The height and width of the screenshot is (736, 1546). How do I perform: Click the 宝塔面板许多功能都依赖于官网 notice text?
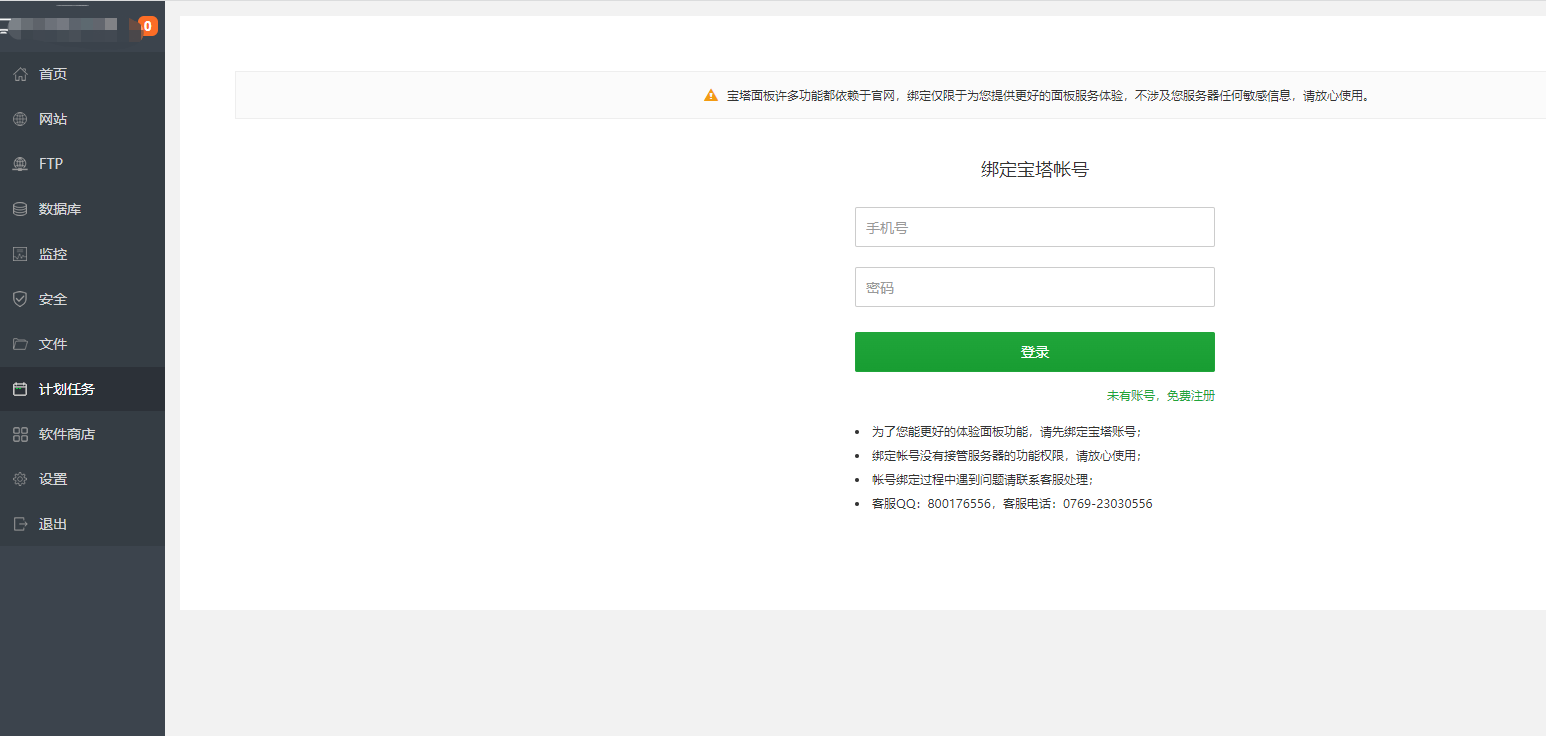1048,96
